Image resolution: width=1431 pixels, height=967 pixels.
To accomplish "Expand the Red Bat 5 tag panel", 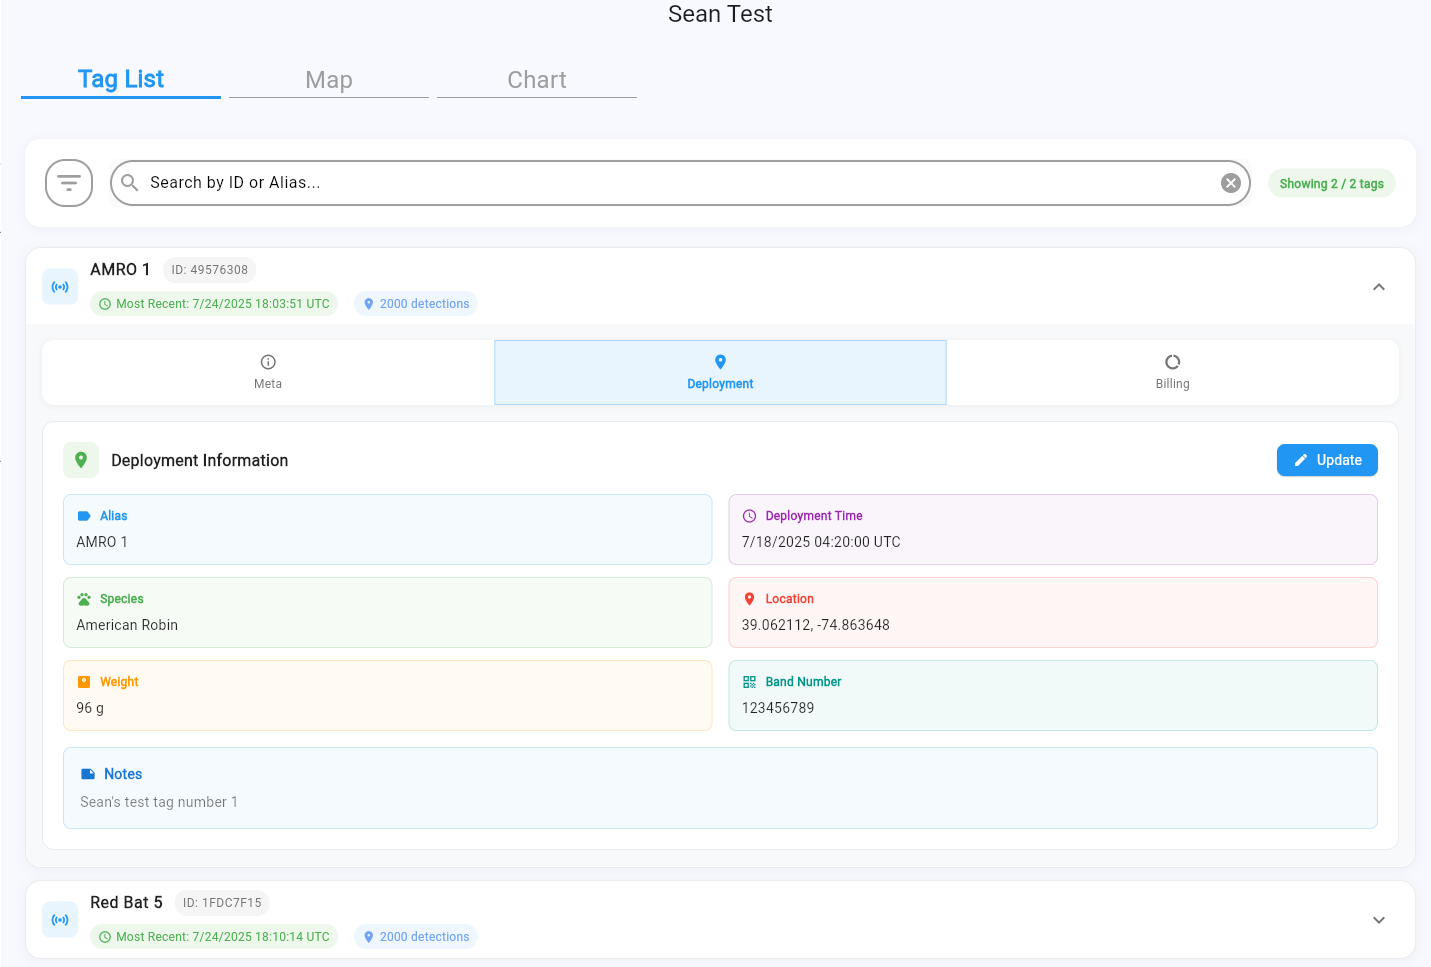I will coord(1378,920).
